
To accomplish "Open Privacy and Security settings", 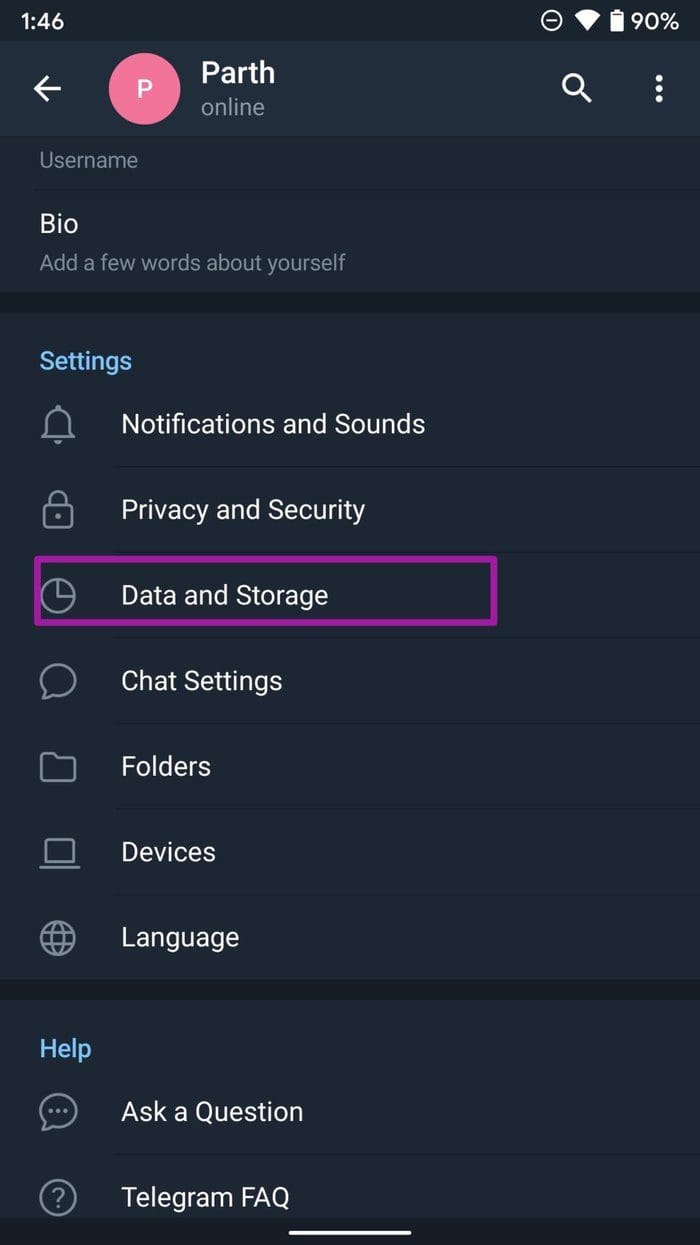I will 242,509.
